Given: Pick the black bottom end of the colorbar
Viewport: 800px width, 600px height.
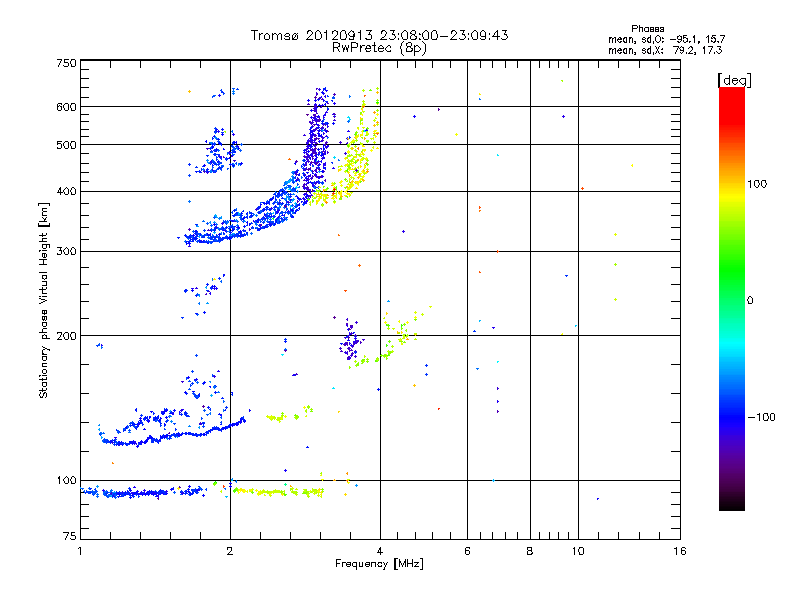Looking at the screenshot, I should point(732,505).
